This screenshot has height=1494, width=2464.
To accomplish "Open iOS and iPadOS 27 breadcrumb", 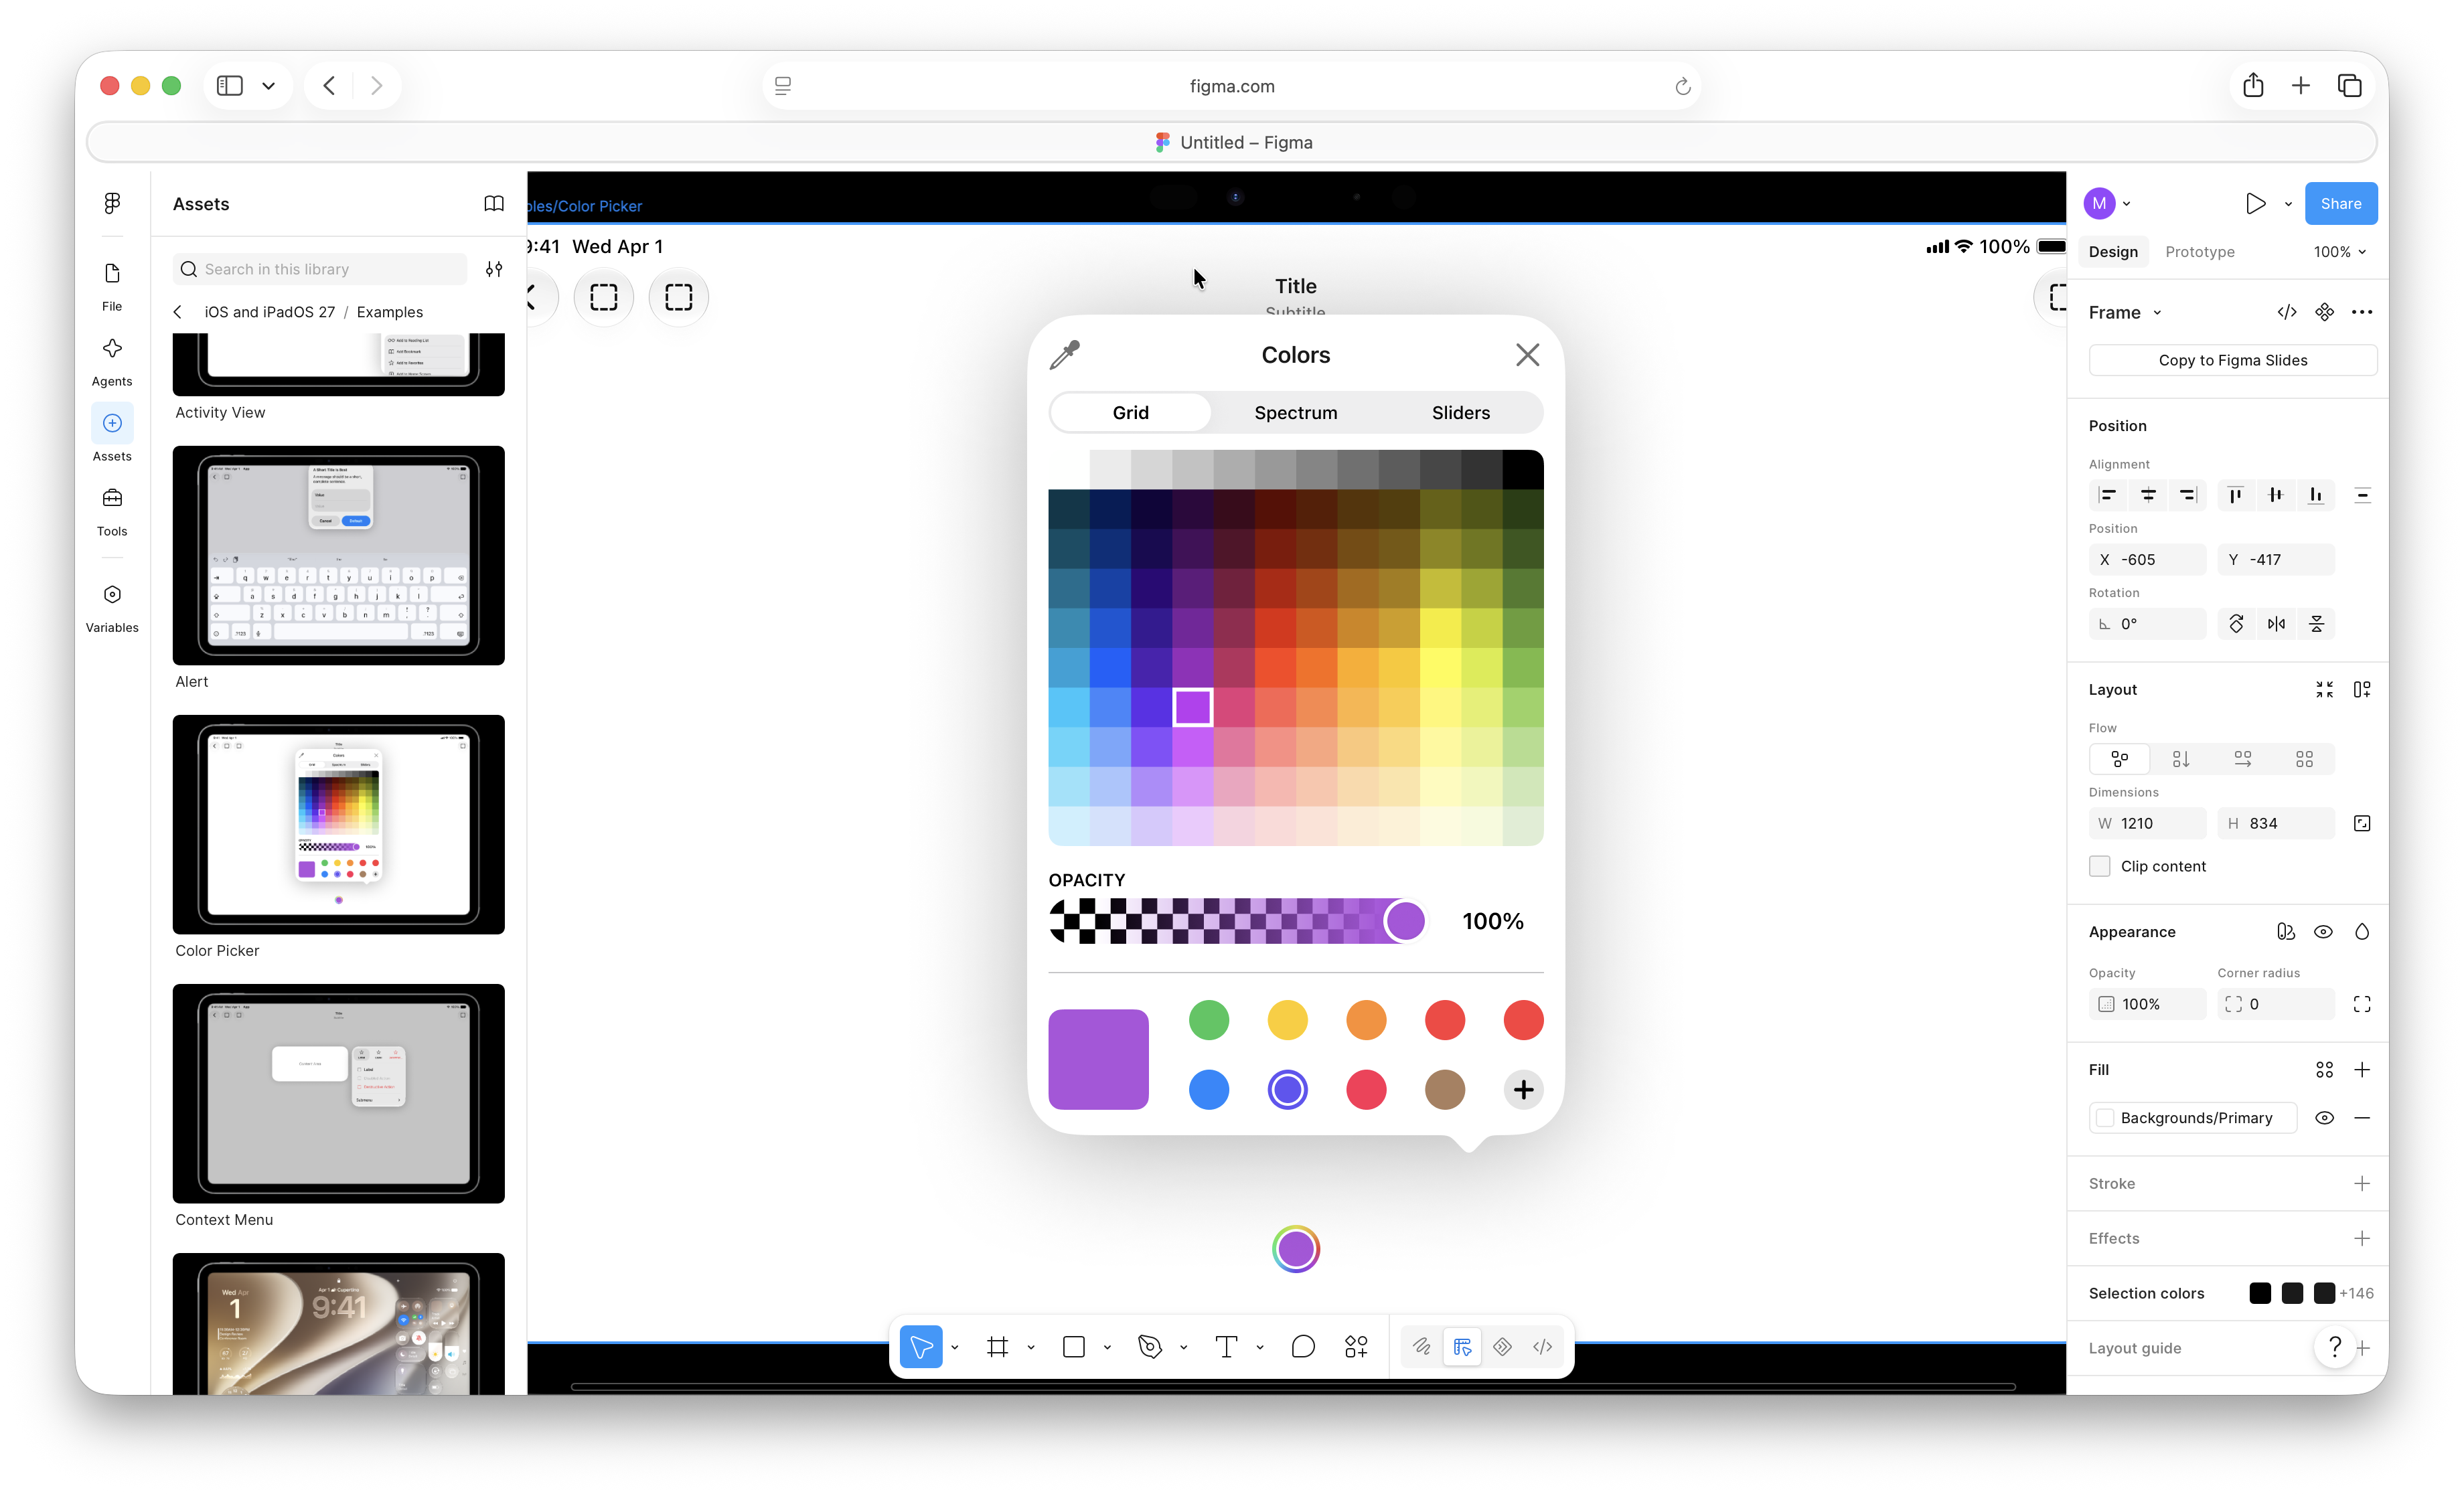I will click(270, 312).
